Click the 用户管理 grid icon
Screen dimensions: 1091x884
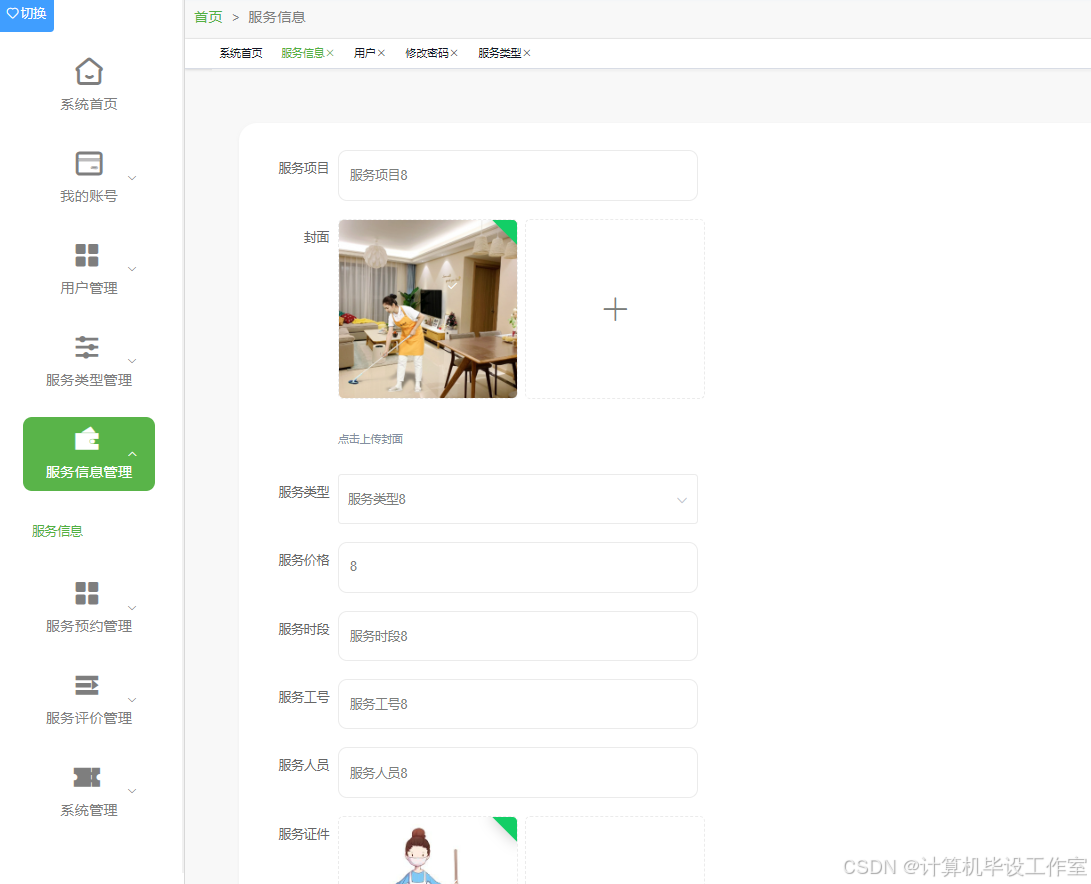click(87, 255)
